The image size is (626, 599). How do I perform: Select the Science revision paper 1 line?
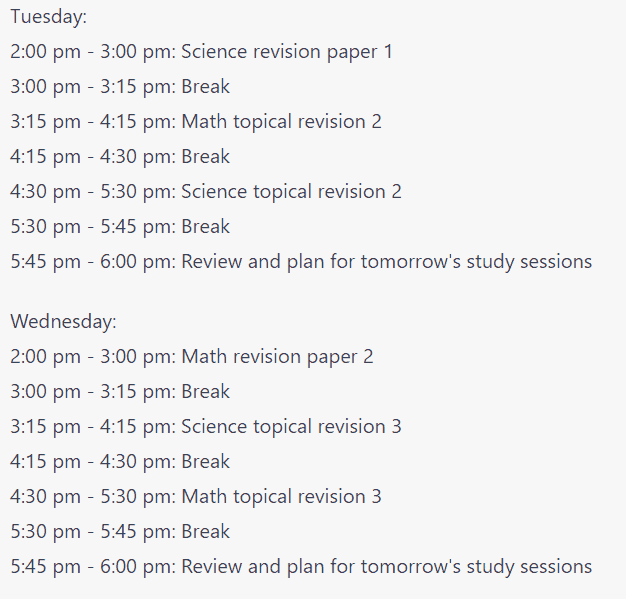201,52
